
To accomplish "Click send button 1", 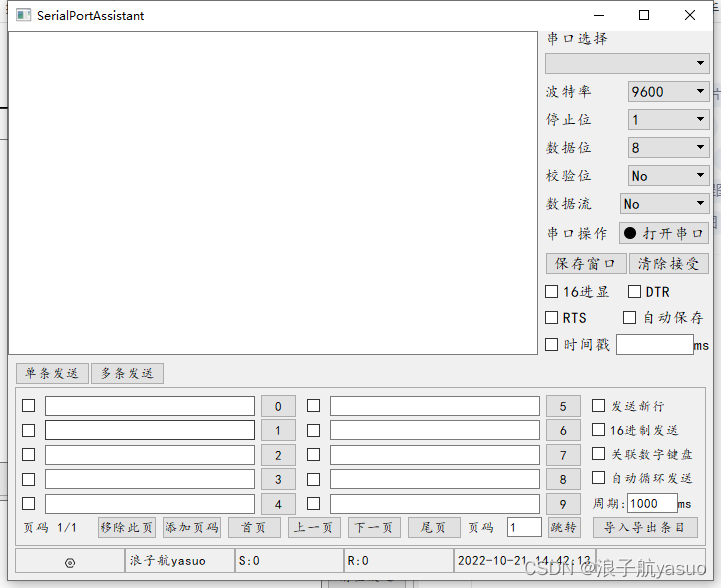I will click(x=278, y=430).
